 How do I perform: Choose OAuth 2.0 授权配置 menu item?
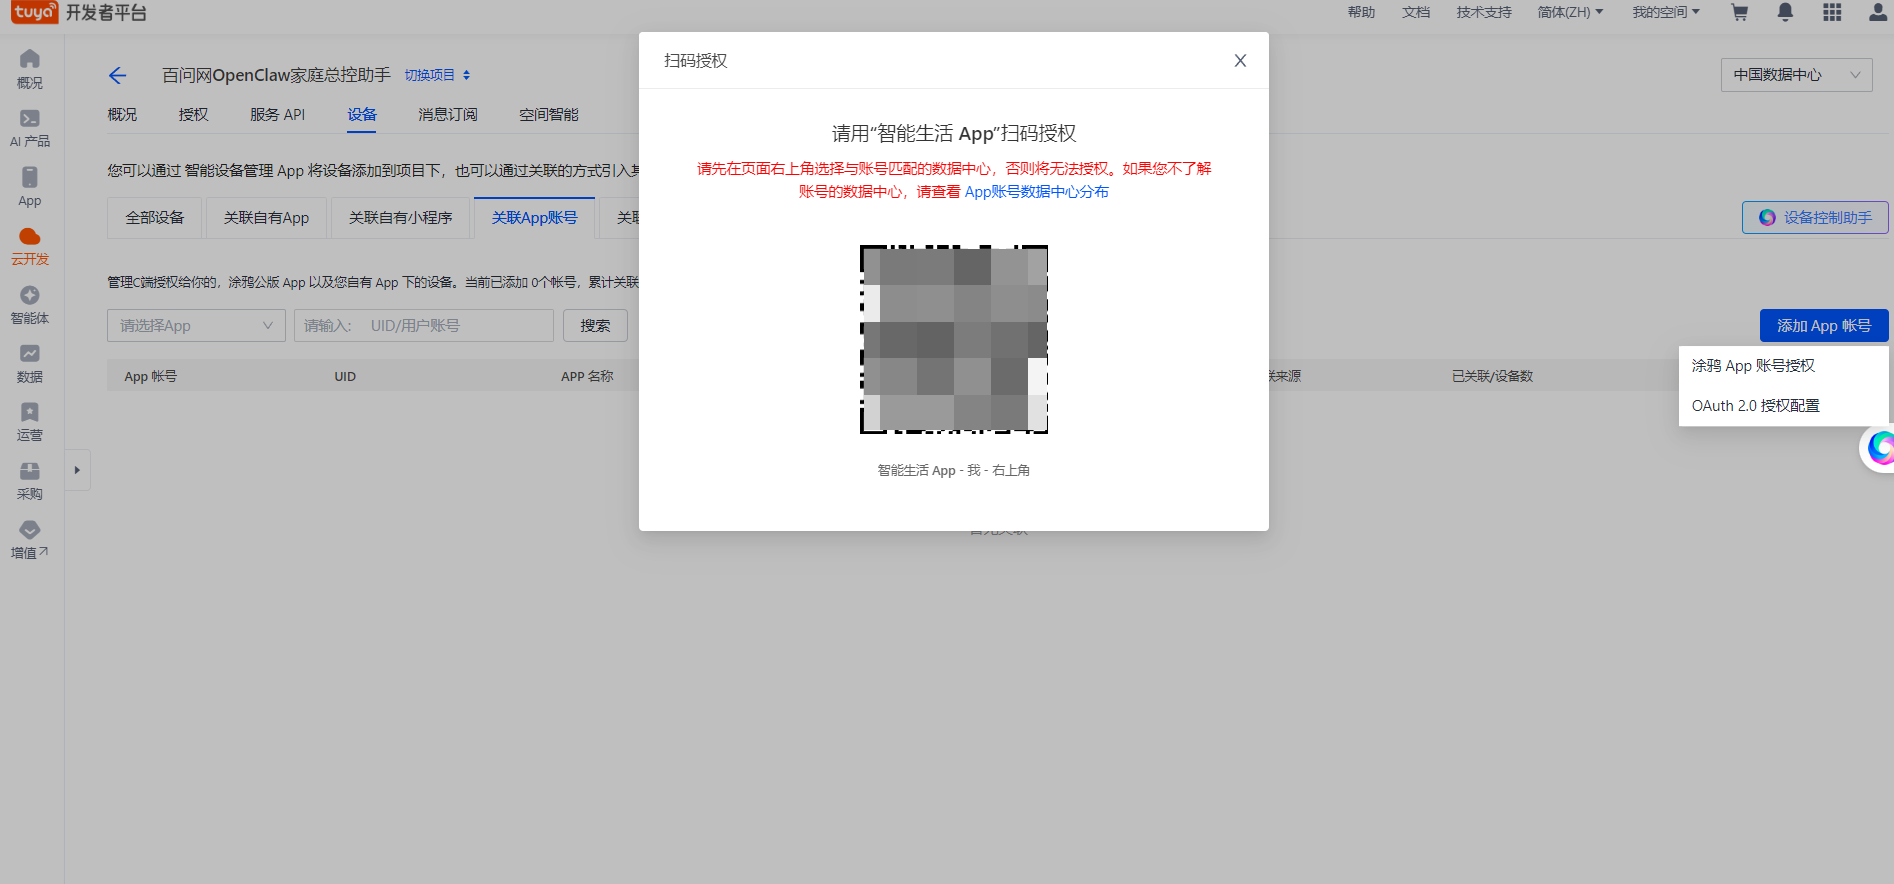tap(1783, 406)
